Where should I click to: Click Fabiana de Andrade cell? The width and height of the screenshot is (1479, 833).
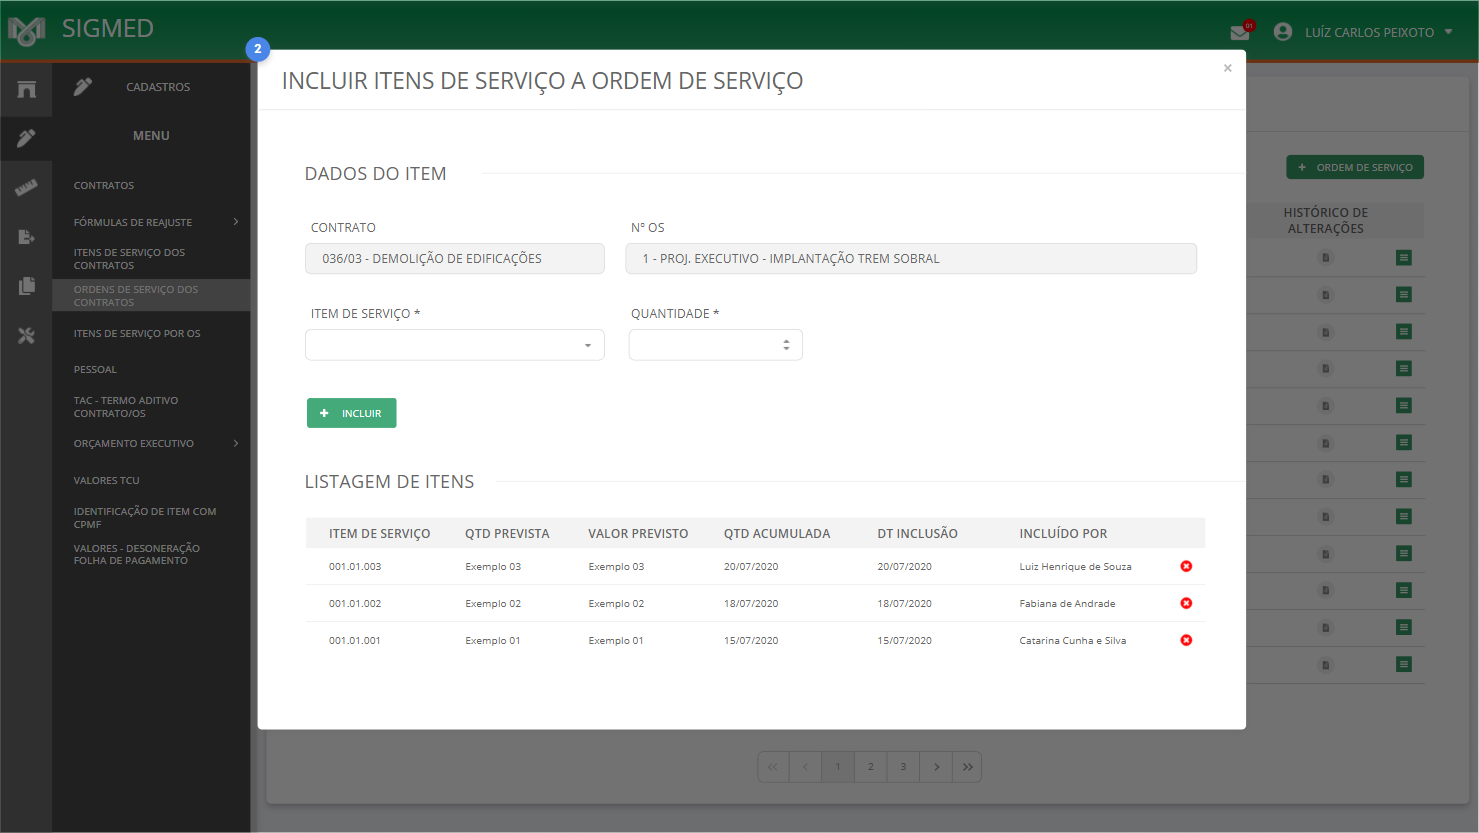[x=1067, y=604]
